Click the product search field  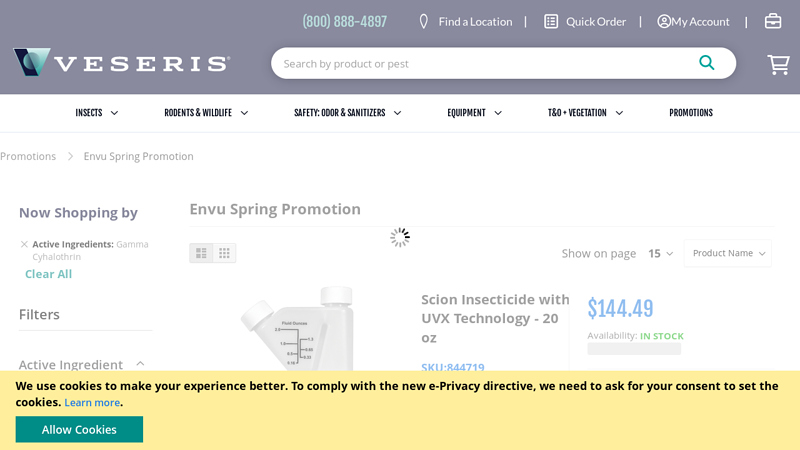tap(480, 63)
